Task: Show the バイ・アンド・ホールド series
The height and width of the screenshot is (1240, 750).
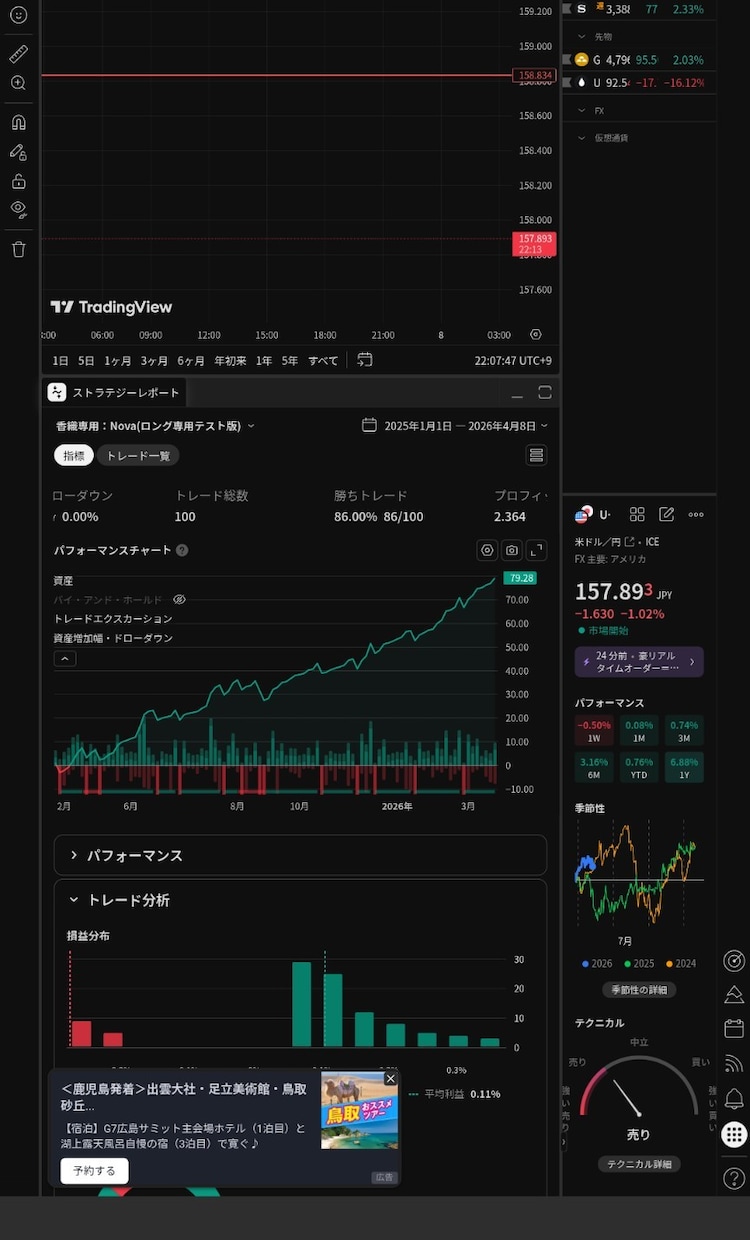Action: point(179,600)
